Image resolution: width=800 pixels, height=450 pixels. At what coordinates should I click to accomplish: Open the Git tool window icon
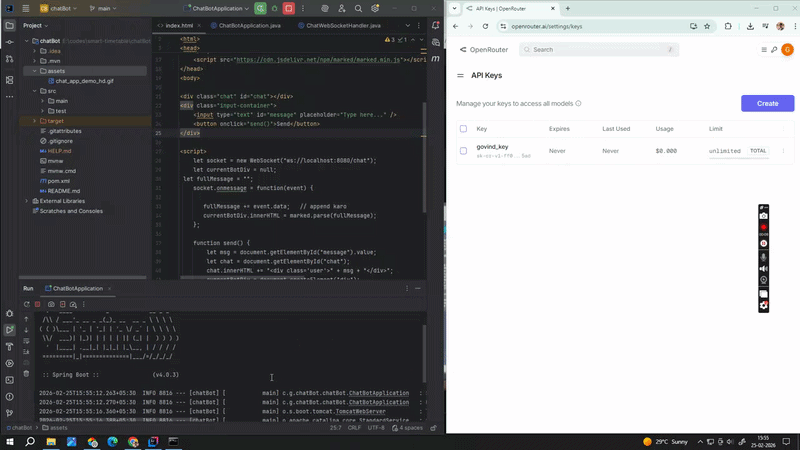(10, 413)
